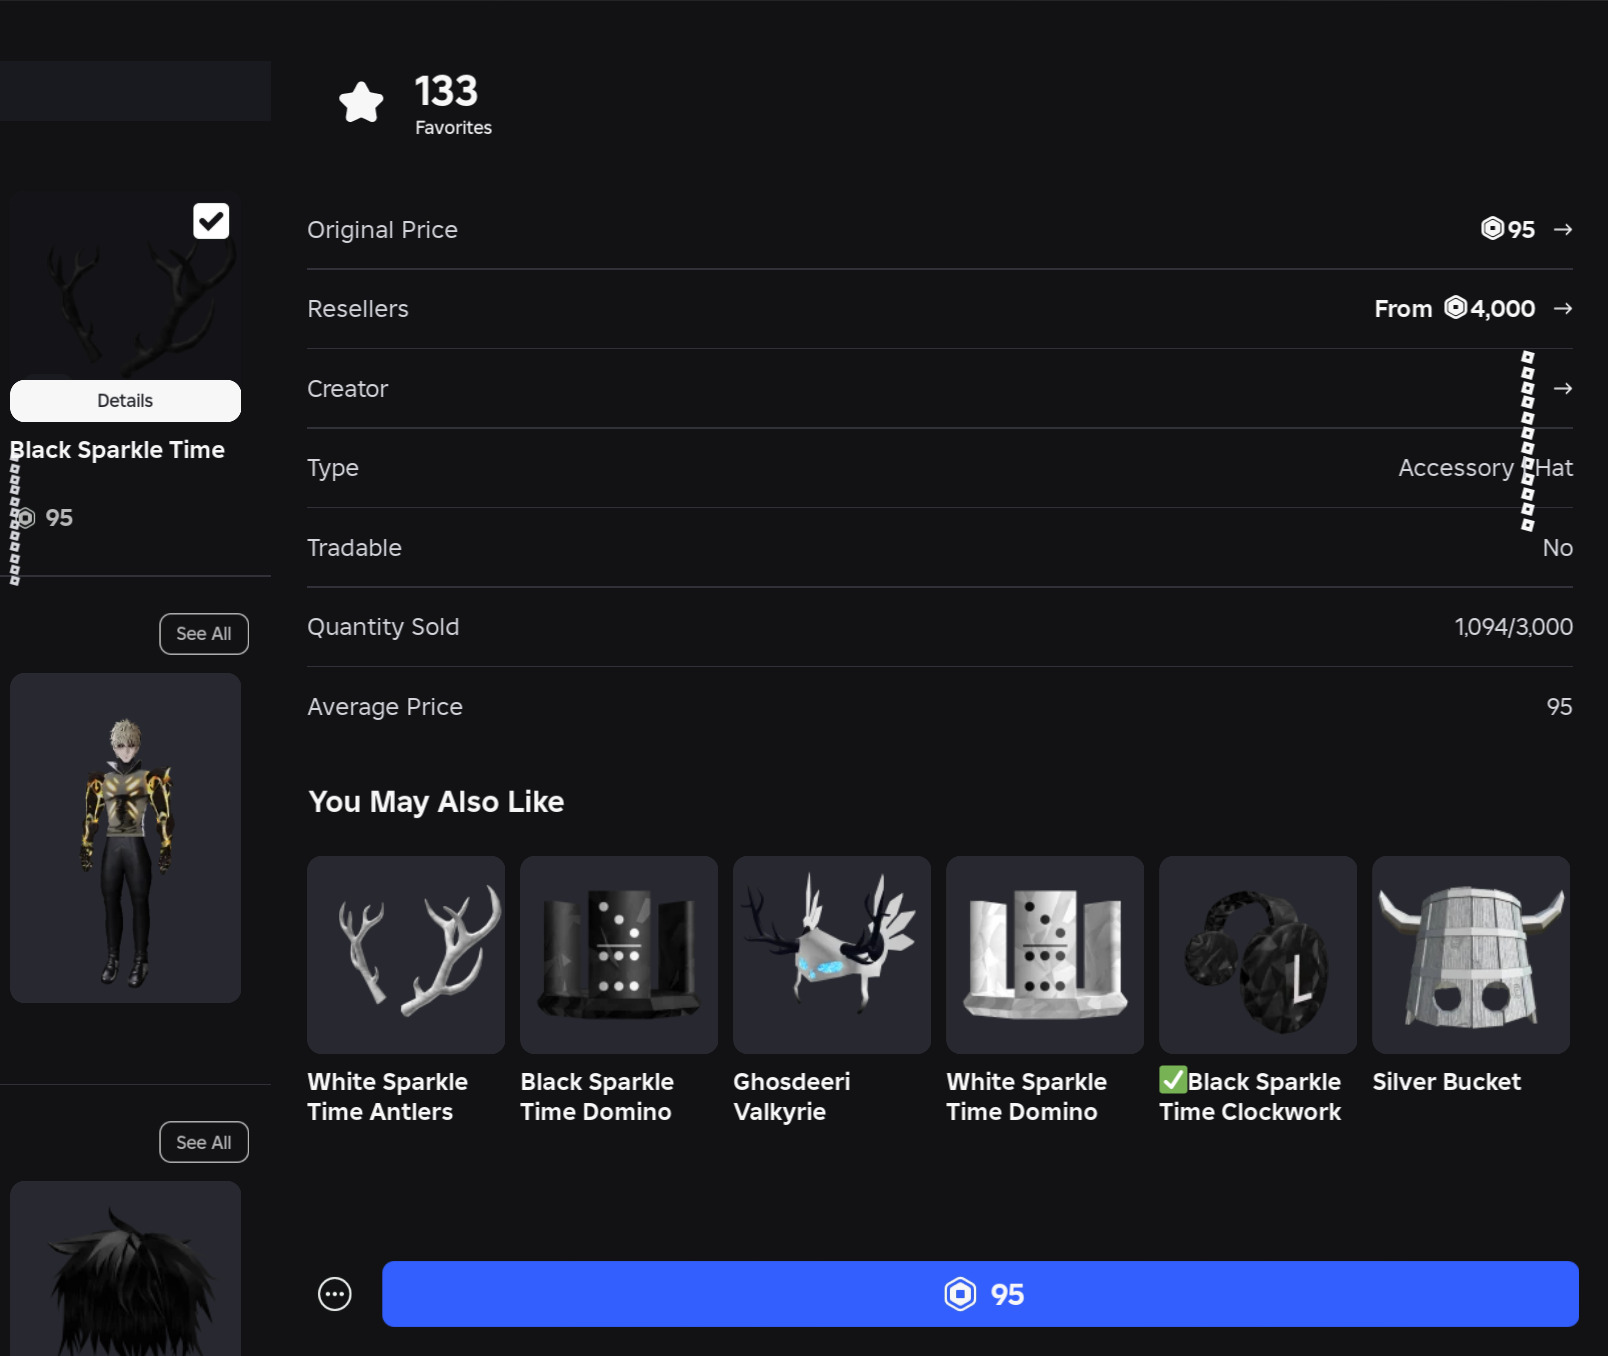The height and width of the screenshot is (1356, 1608).
Task: Click the first See All button
Action: pyautogui.click(x=203, y=633)
